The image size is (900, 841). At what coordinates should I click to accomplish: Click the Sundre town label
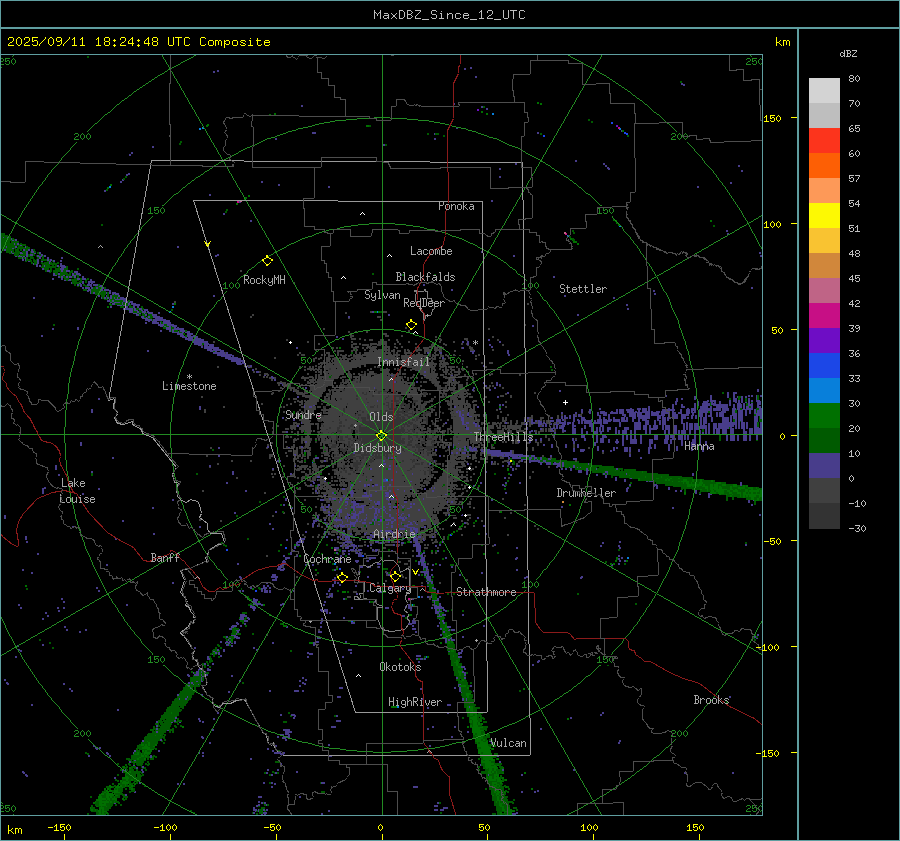point(303,414)
